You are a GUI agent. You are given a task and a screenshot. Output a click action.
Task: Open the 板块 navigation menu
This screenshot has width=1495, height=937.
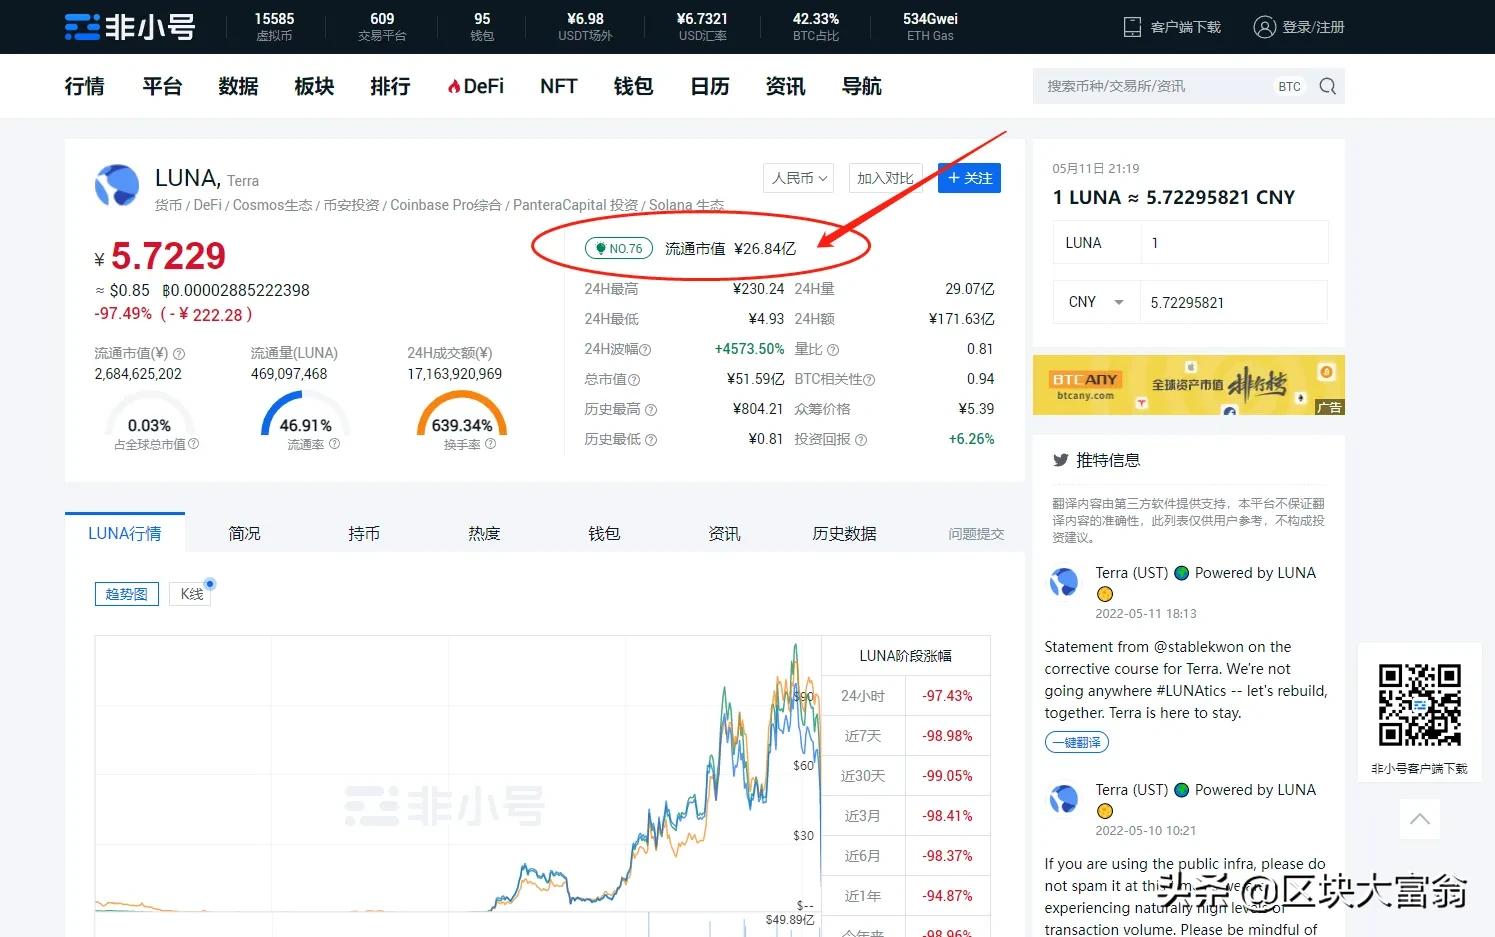pos(314,87)
